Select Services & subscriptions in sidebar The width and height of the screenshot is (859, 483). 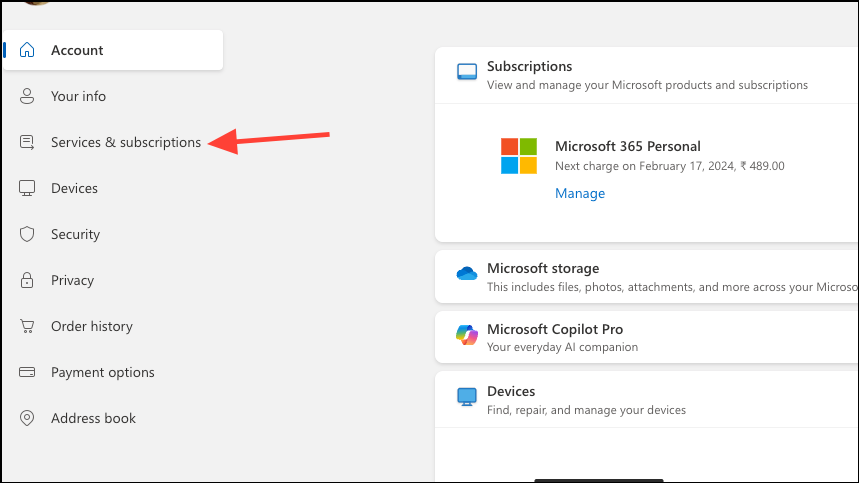[126, 142]
